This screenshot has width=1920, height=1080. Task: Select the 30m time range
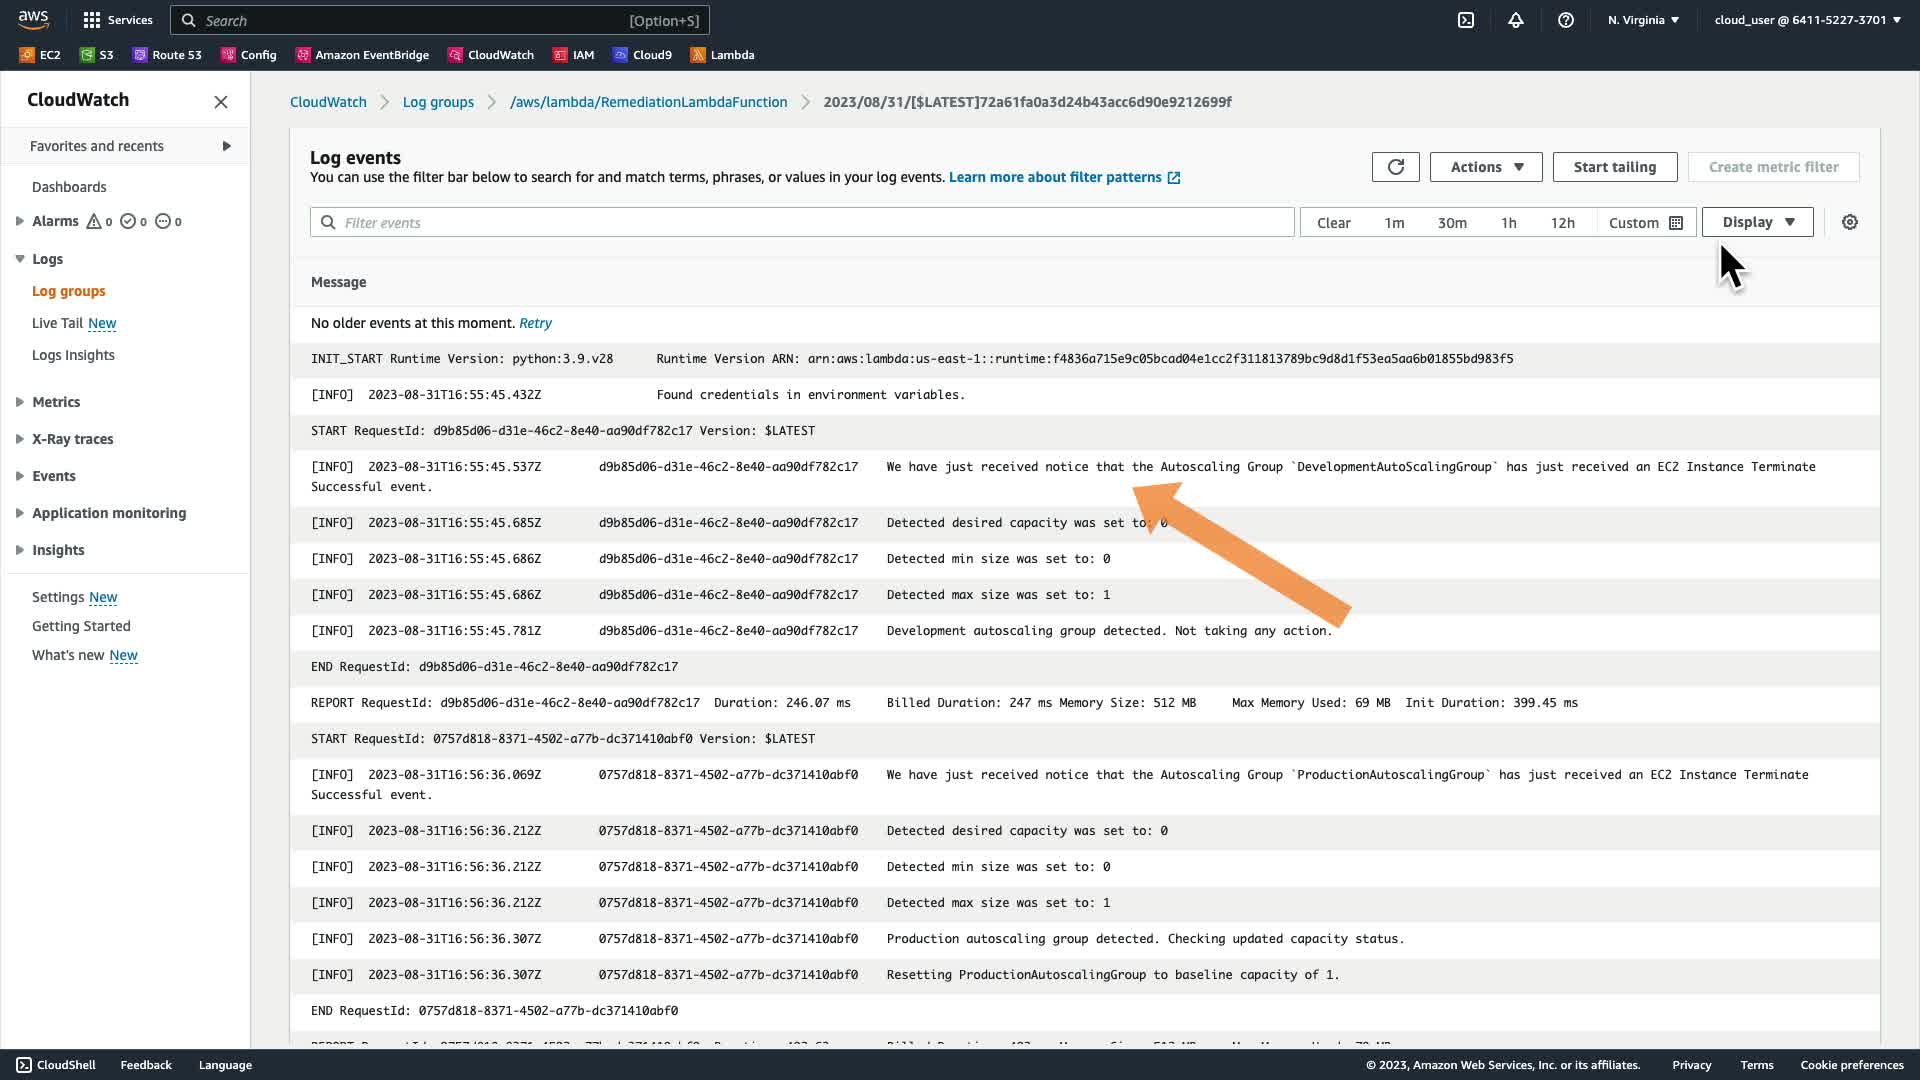coord(1451,222)
